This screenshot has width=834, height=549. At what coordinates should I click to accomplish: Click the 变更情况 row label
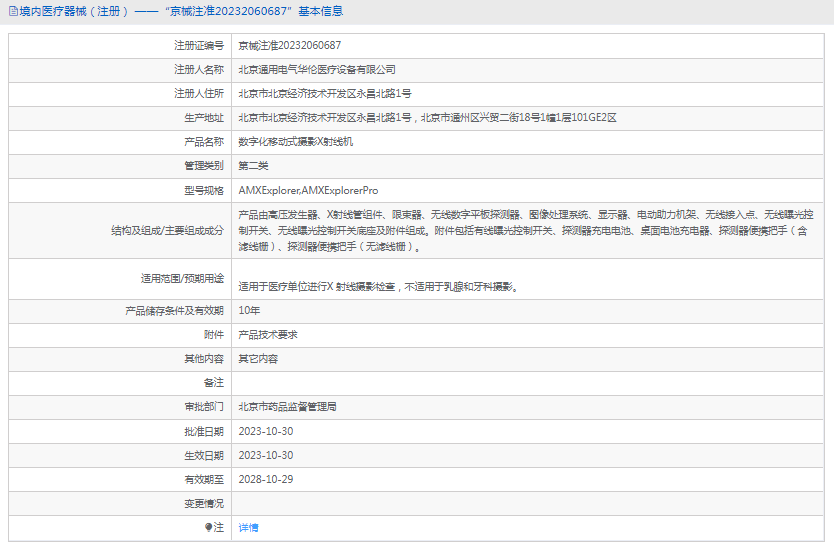click(x=204, y=503)
